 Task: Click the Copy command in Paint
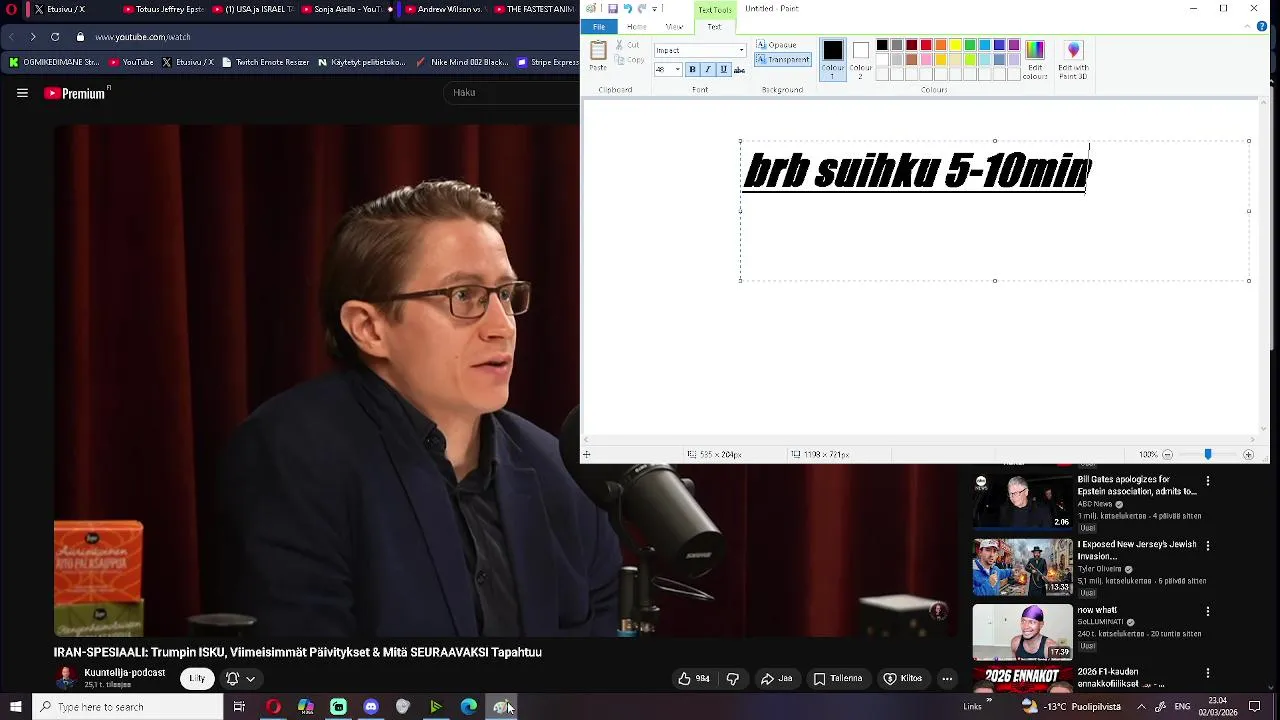tap(629, 60)
